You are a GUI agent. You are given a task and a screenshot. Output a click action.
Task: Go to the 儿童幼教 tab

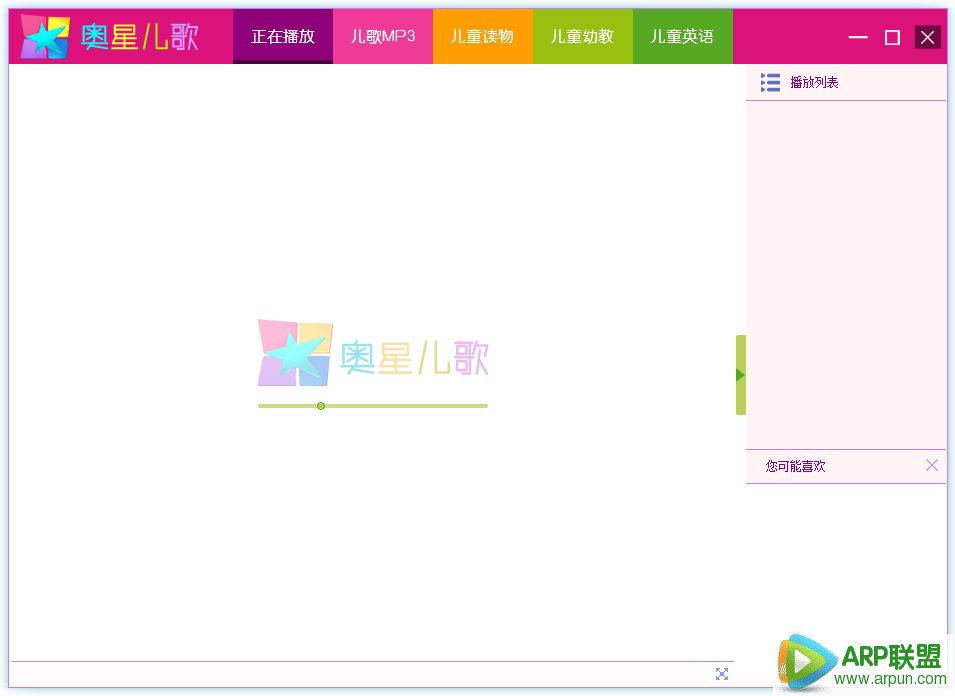pyautogui.click(x=582, y=37)
